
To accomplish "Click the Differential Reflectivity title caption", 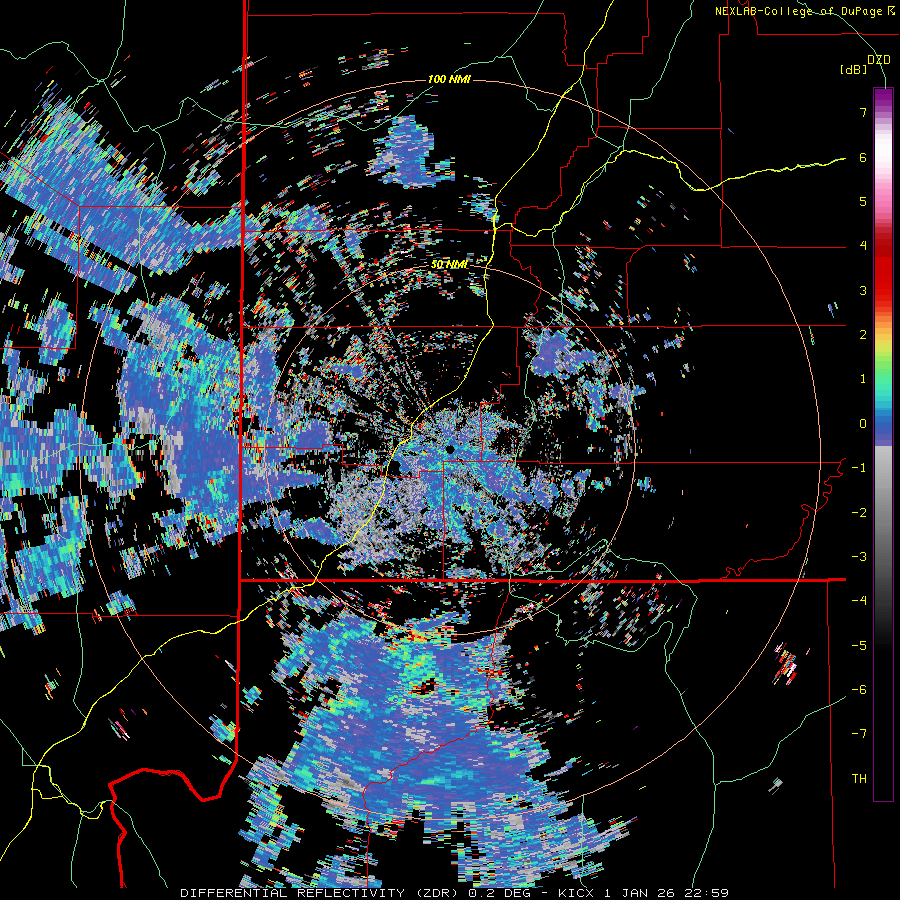I will point(455,893).
